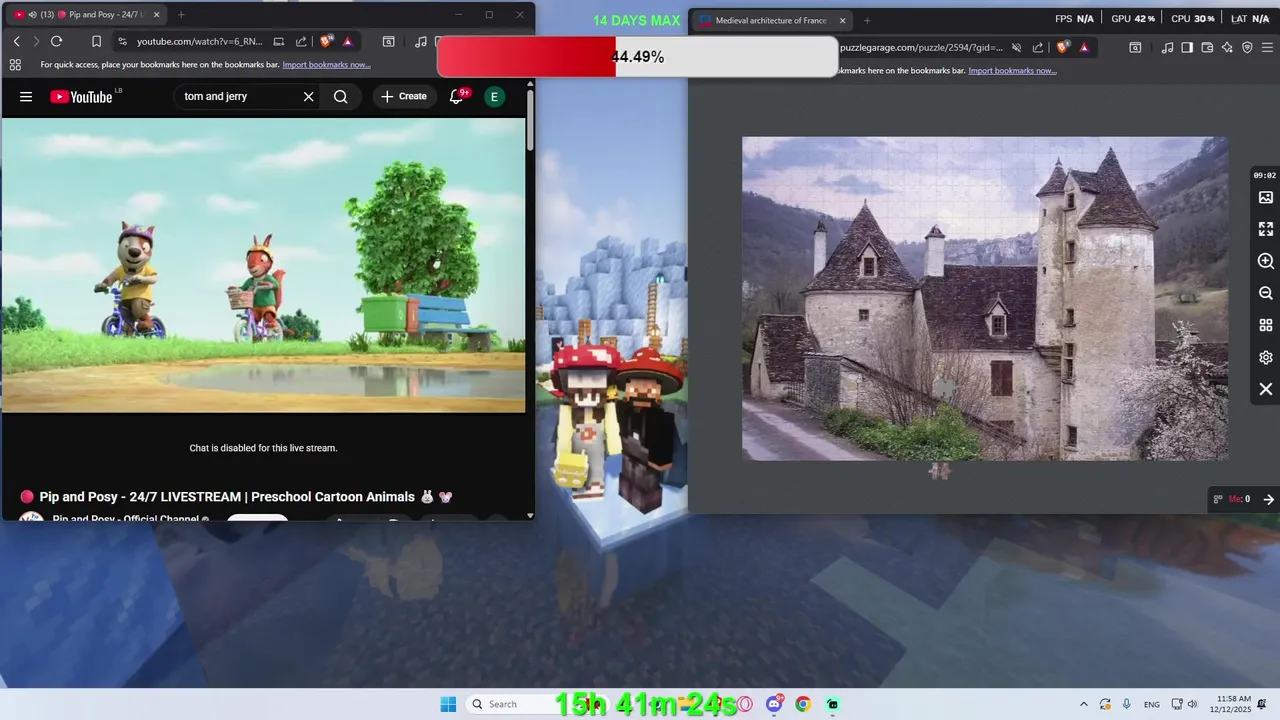Select the puzzlegarage.com address bar
The image size is (1280, 720).
click(x=920, y=47)
